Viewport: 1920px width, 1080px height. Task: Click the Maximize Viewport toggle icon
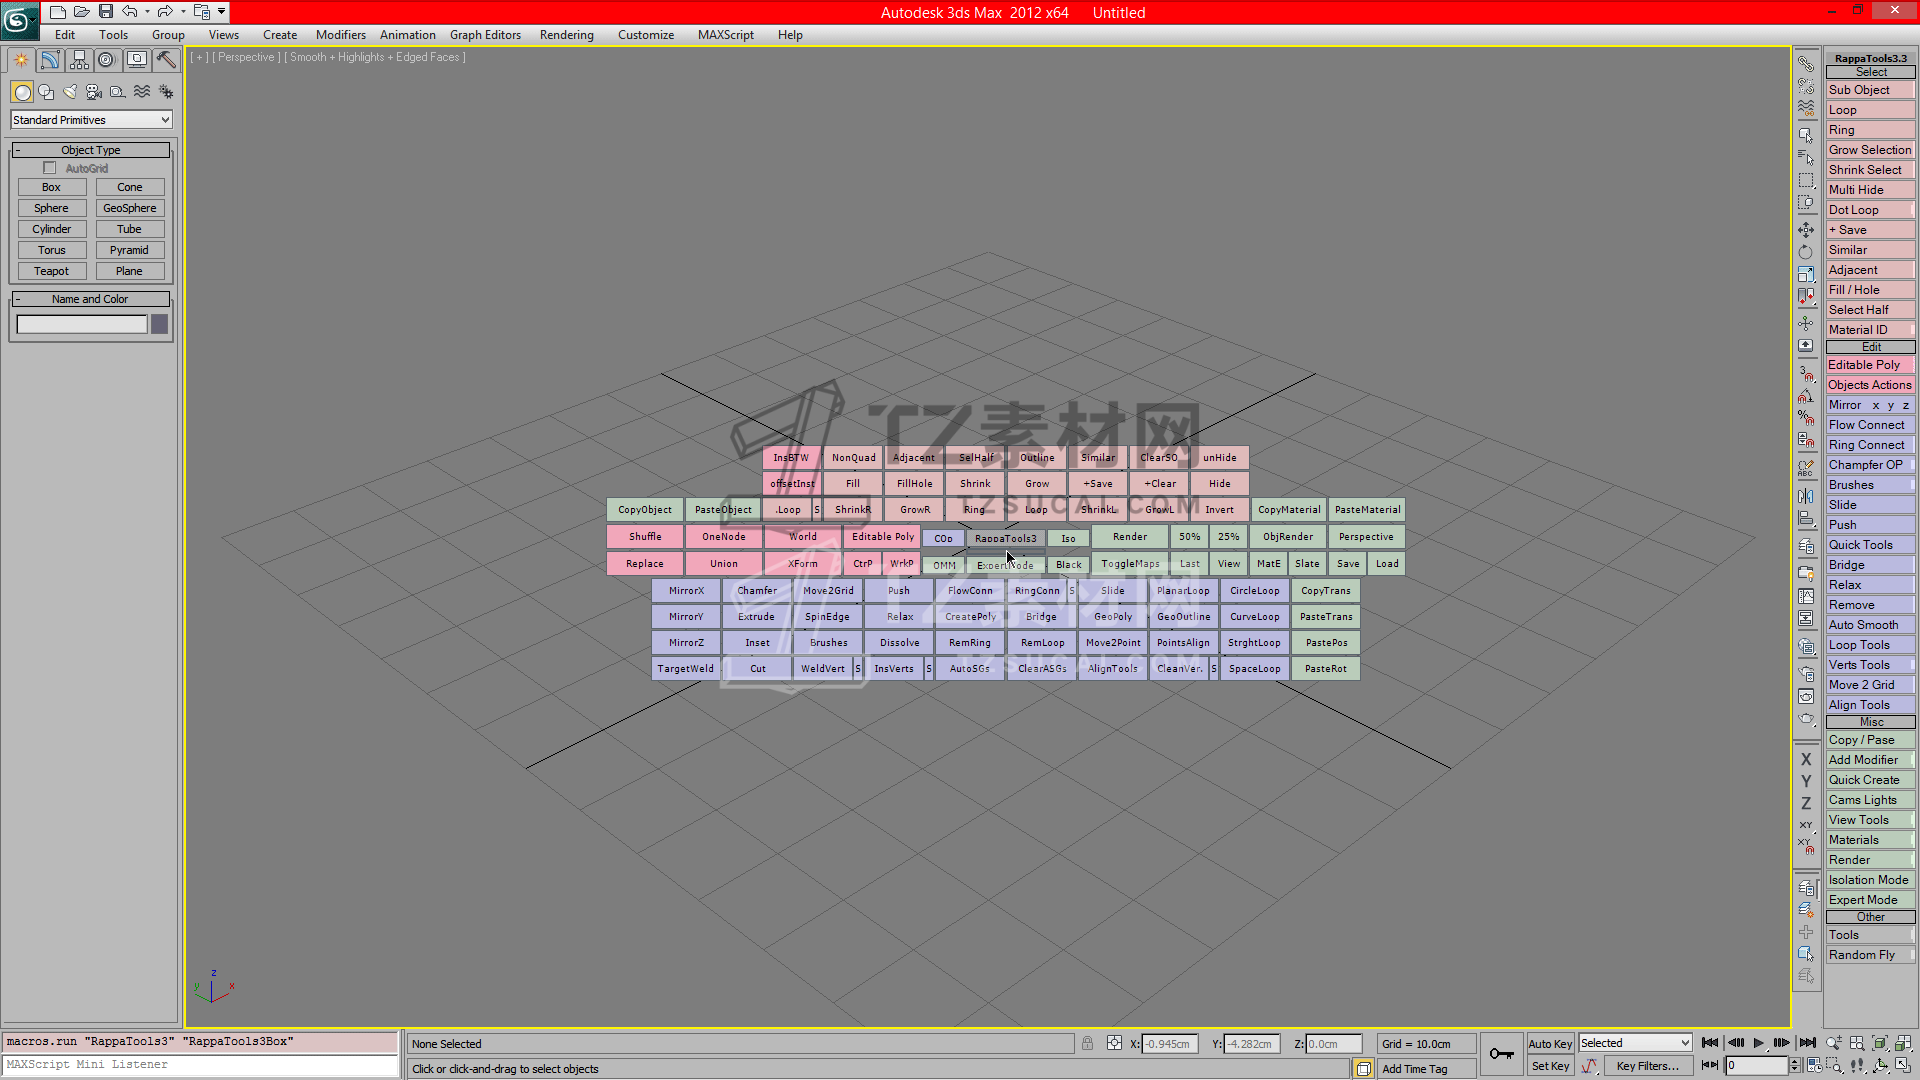point(1904,1066)
